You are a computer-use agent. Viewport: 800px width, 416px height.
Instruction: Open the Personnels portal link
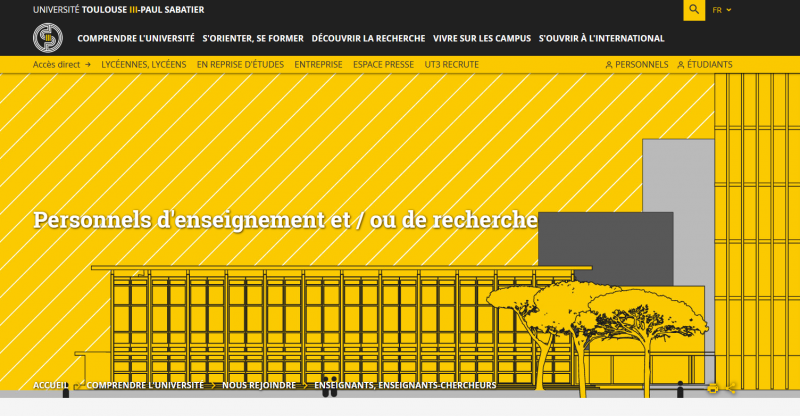click(x=637, y=64)
